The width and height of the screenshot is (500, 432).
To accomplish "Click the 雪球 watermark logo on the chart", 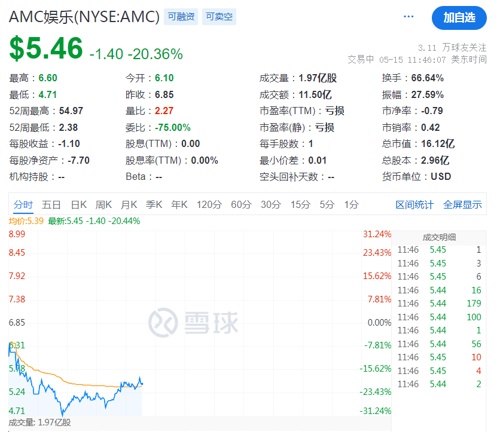I will click(x=193, y=322).
